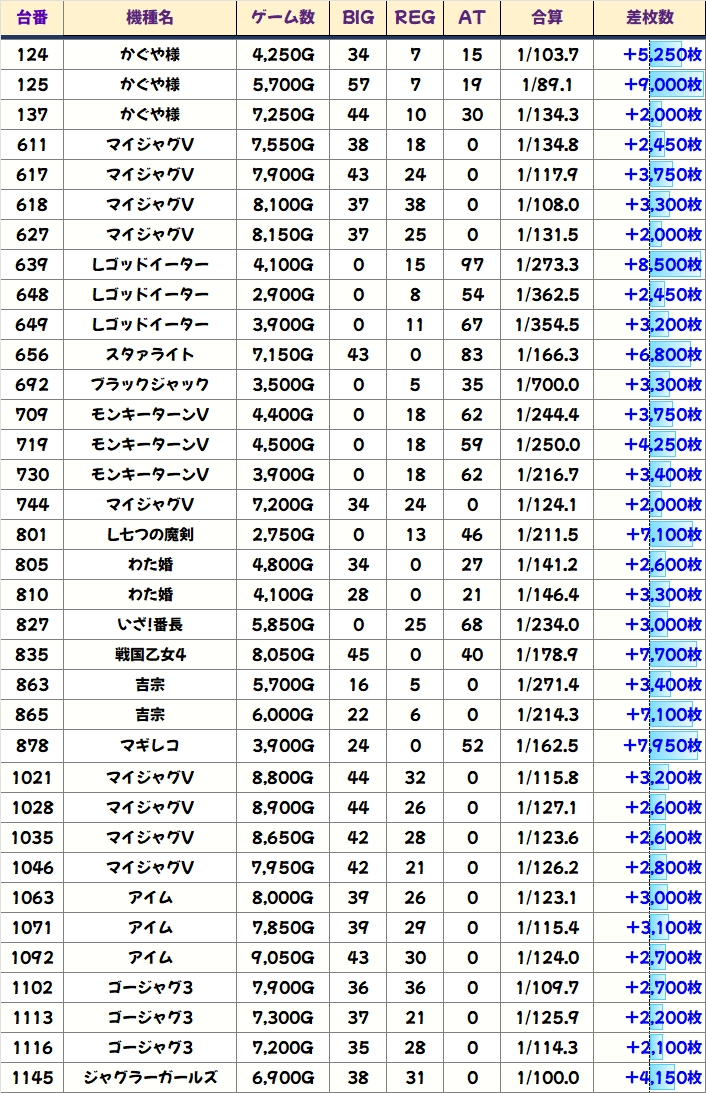Click the 合算 column header
The image size is (706, 1093).
click(547, 17)
